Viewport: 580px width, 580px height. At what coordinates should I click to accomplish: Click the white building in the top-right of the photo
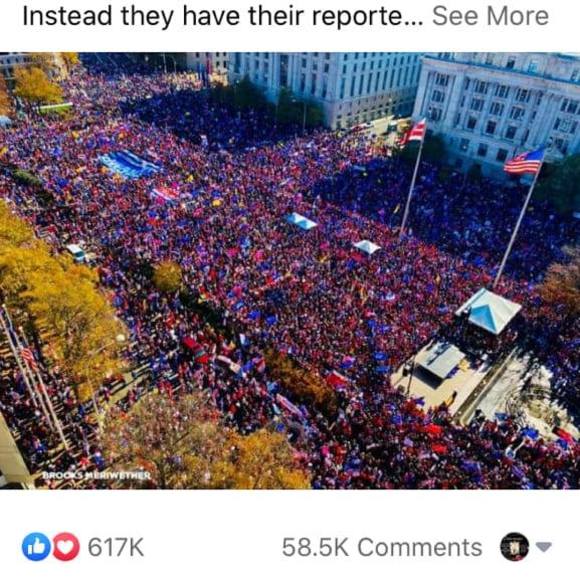pyautogui.click(x=496, y=107)
